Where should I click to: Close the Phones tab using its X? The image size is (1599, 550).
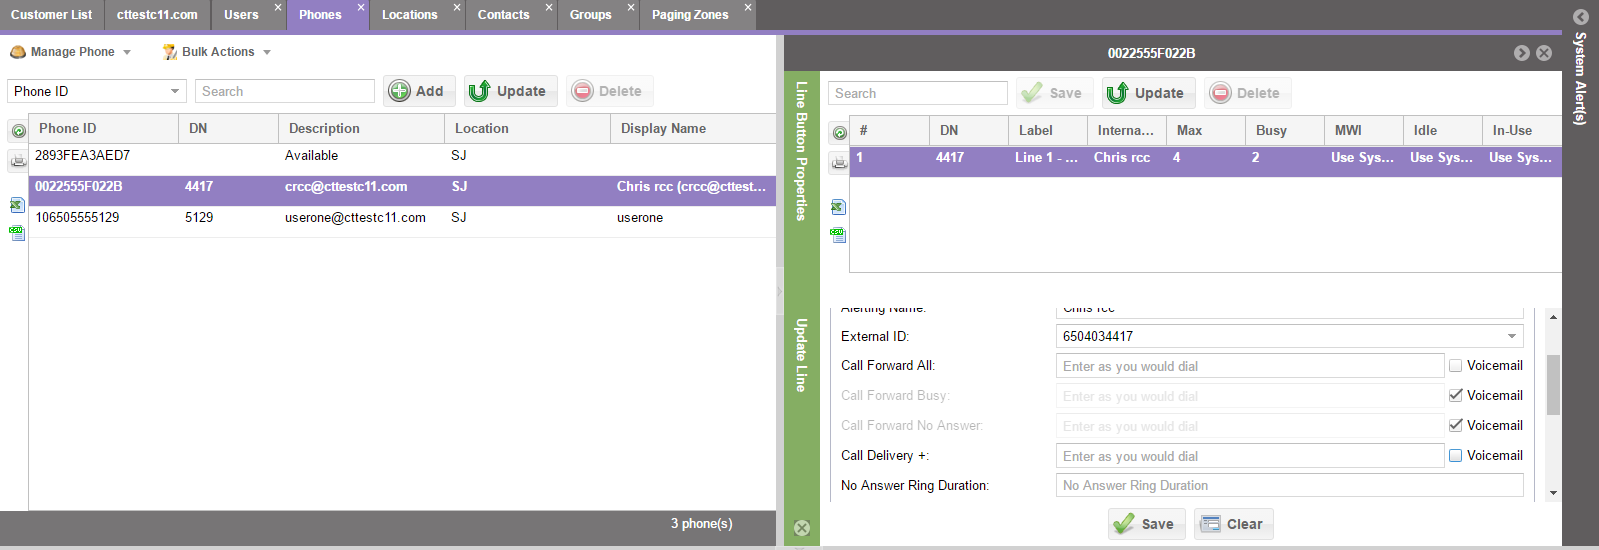click(361, 7)
